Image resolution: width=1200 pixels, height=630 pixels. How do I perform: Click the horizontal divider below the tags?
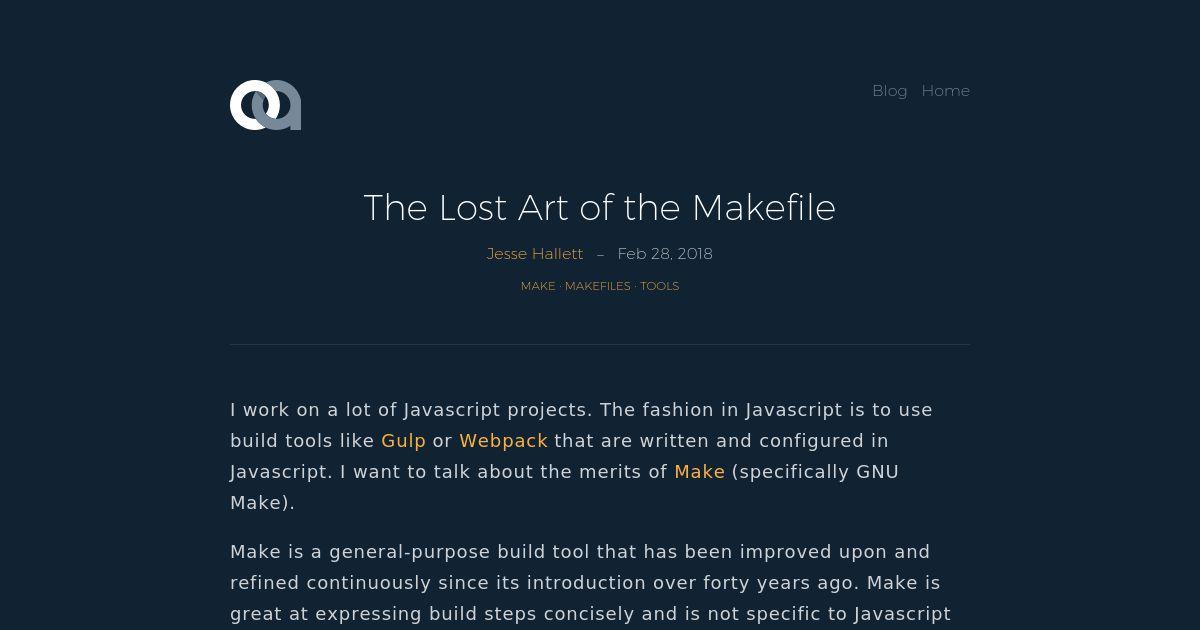coord(600,344)
